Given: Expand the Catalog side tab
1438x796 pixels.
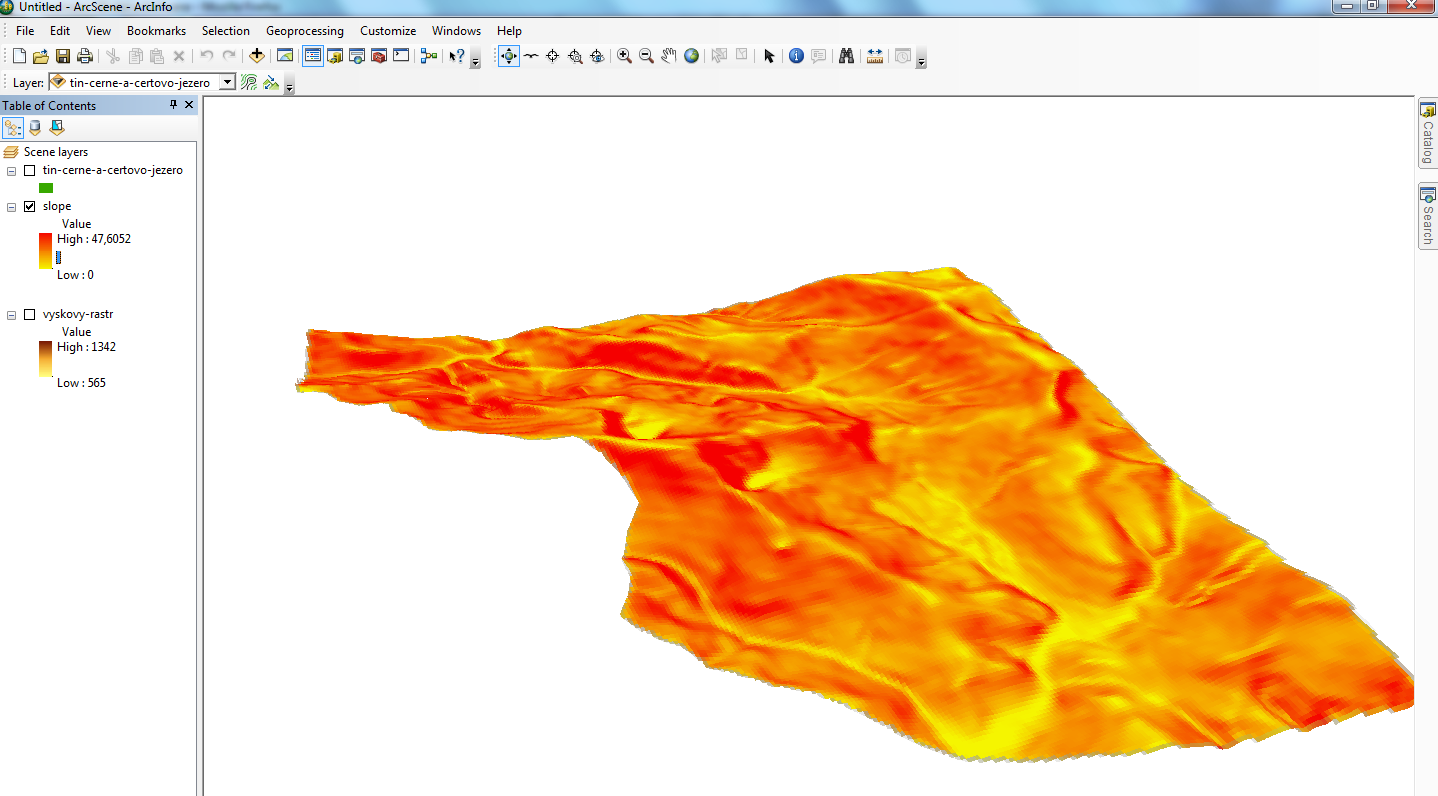Looking at the screenshot, I should tap(1427, 134).
